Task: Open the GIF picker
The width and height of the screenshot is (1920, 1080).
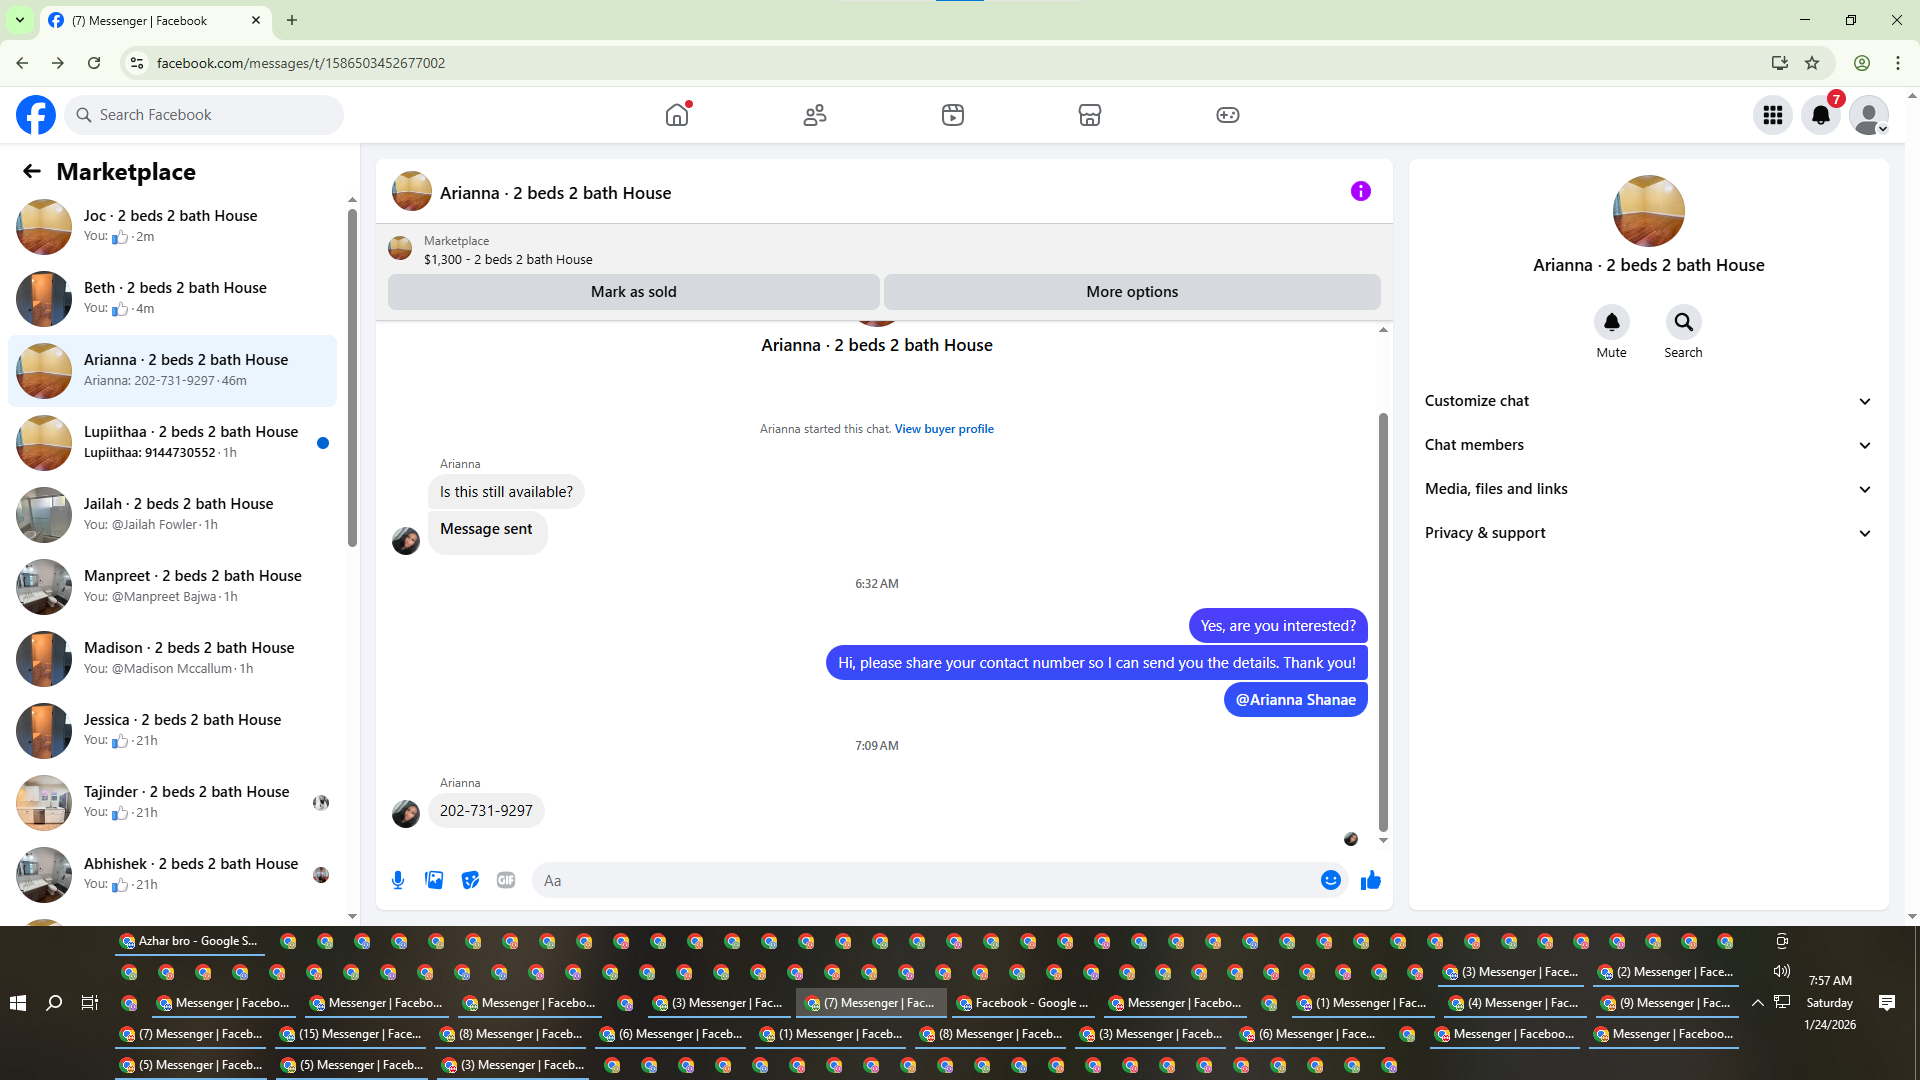Action: 506,880
